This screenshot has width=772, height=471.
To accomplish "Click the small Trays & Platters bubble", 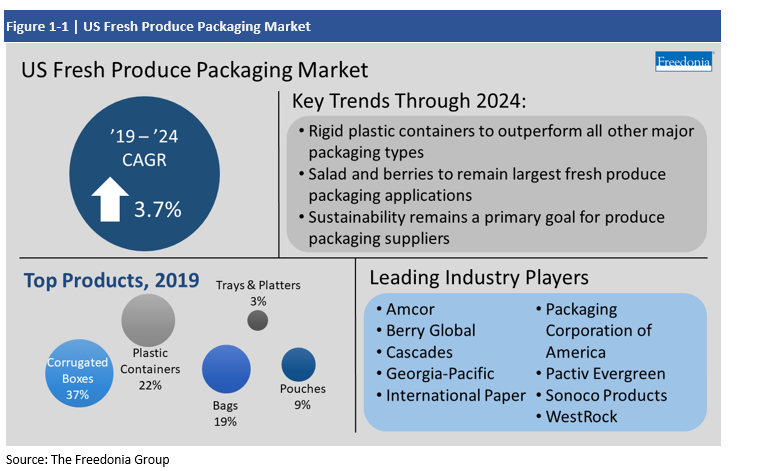I will click(x=257, y=320).
